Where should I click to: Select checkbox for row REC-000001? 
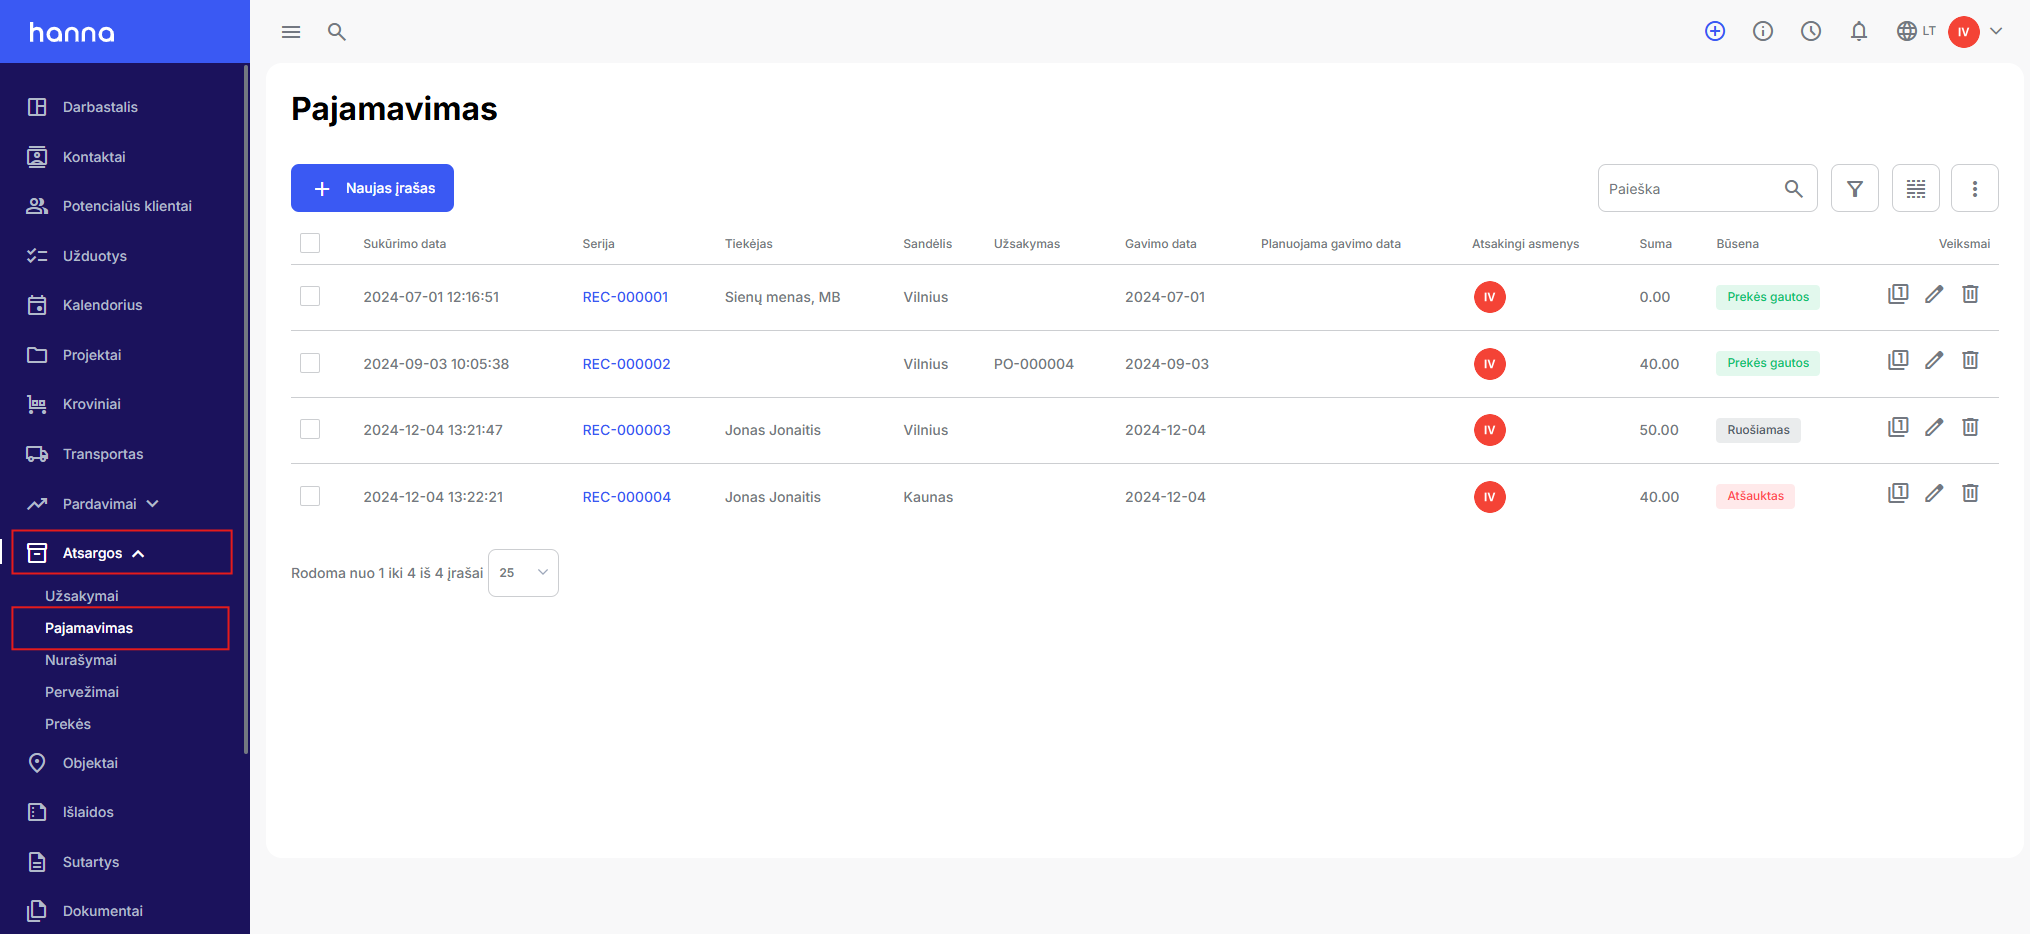pyautogui.click(x=310, y=296)
